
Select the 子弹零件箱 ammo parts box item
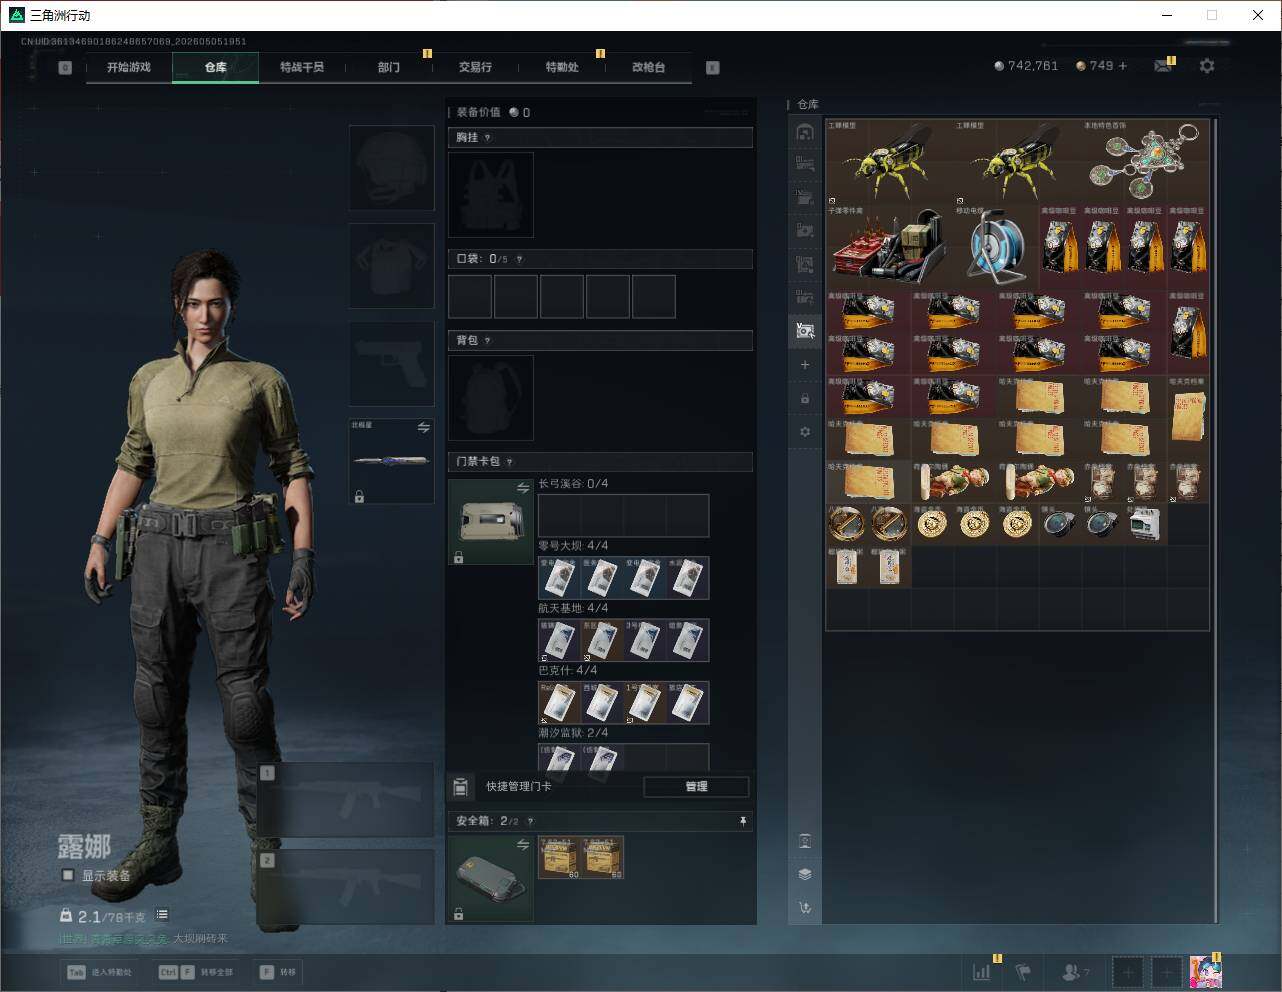(889, 247)
